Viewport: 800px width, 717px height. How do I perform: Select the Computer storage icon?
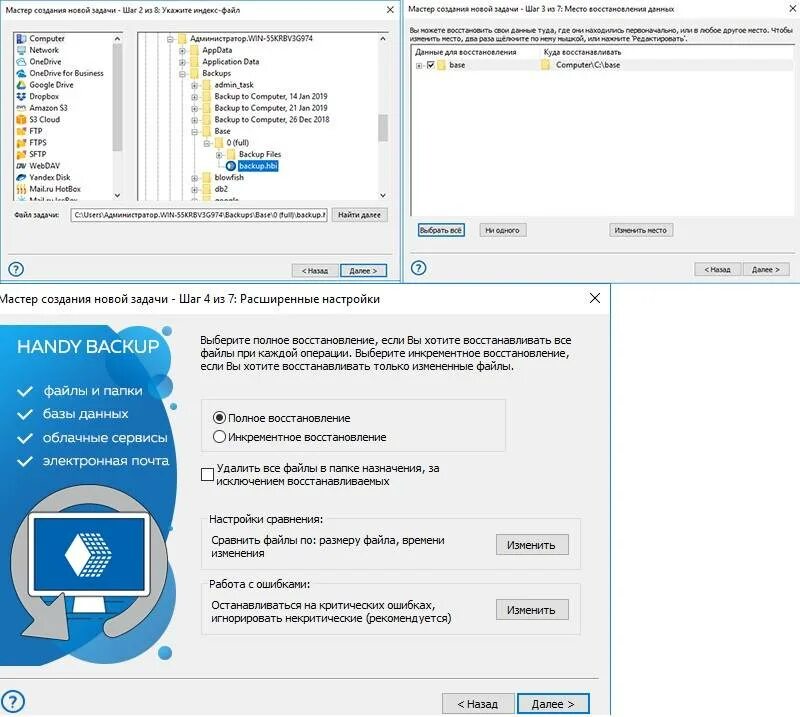pos(21,38)
